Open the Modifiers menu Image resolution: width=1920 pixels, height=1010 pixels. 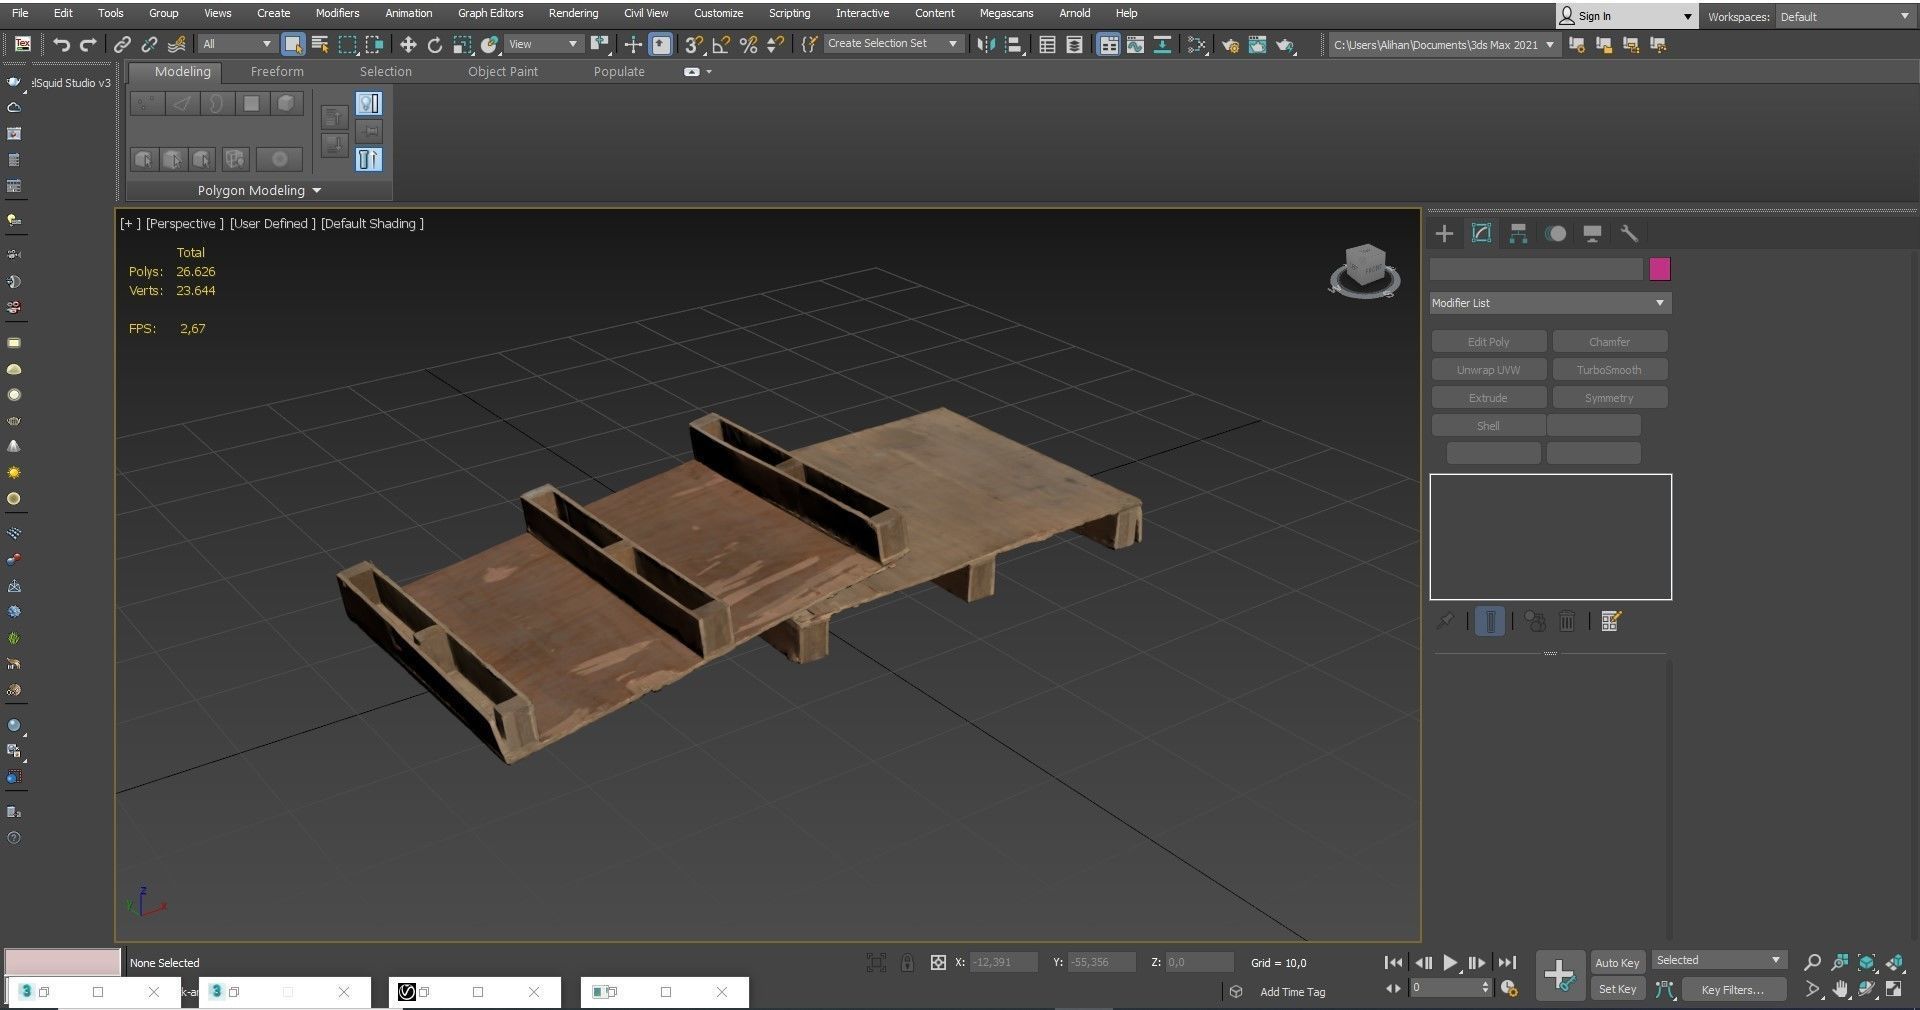coord(337,13)
